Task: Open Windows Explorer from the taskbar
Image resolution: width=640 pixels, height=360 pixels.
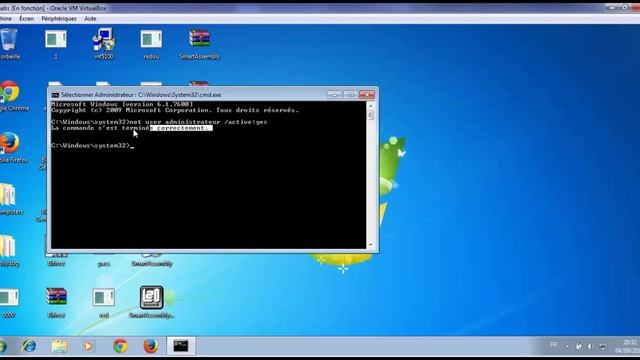Action: 60,346
